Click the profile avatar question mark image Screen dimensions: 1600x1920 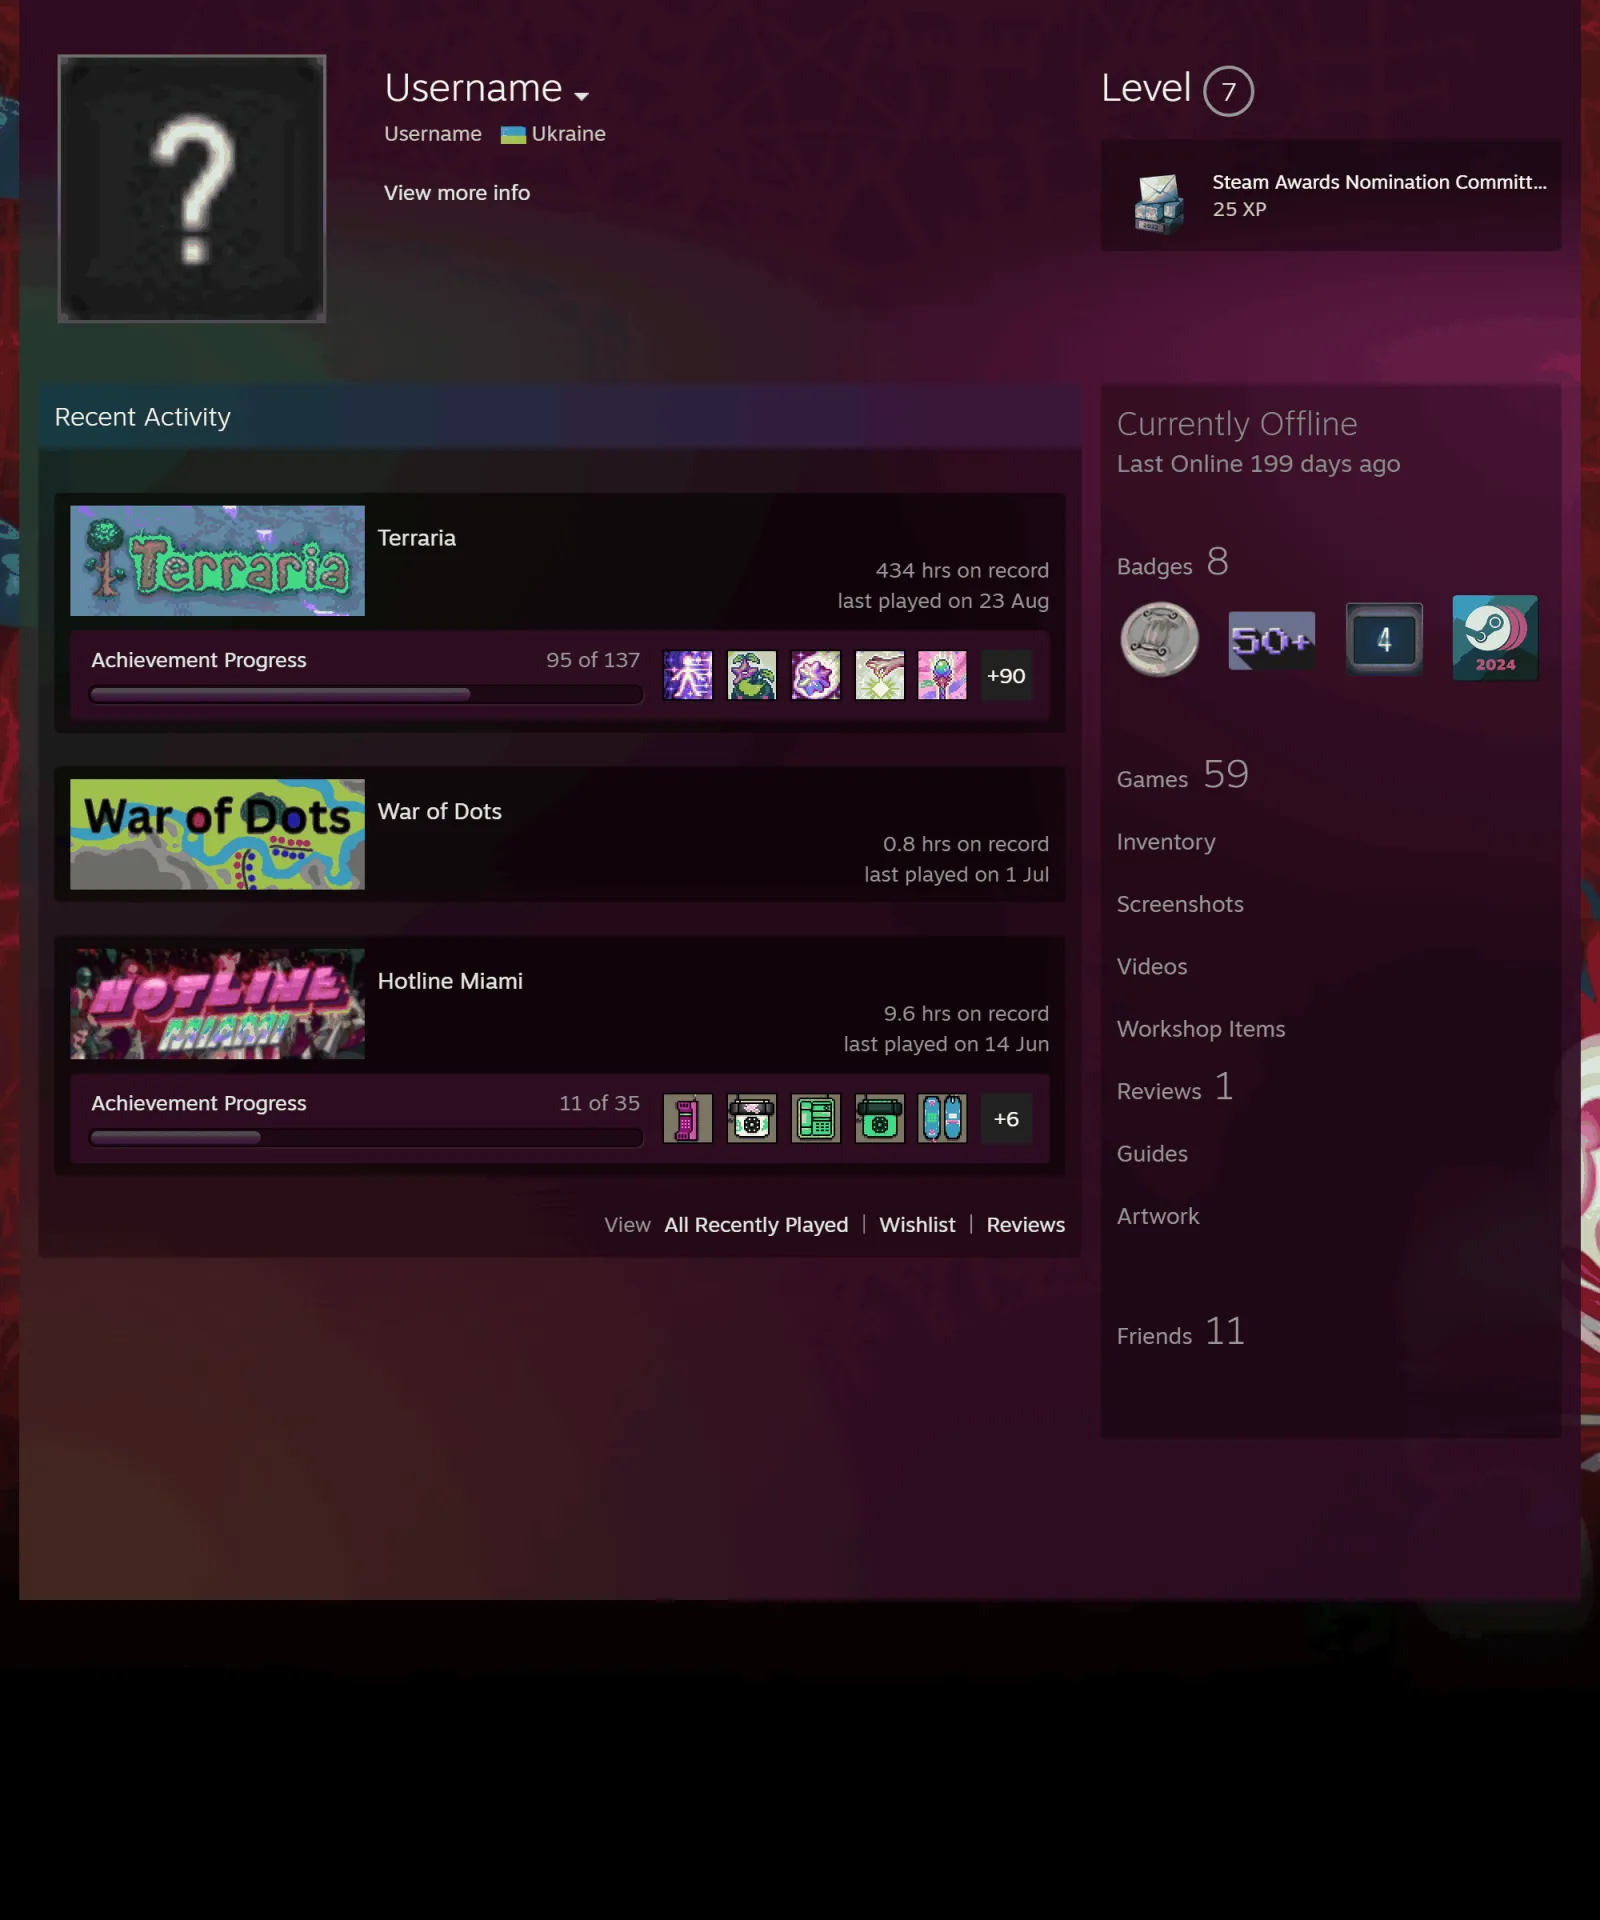(192, 188)
